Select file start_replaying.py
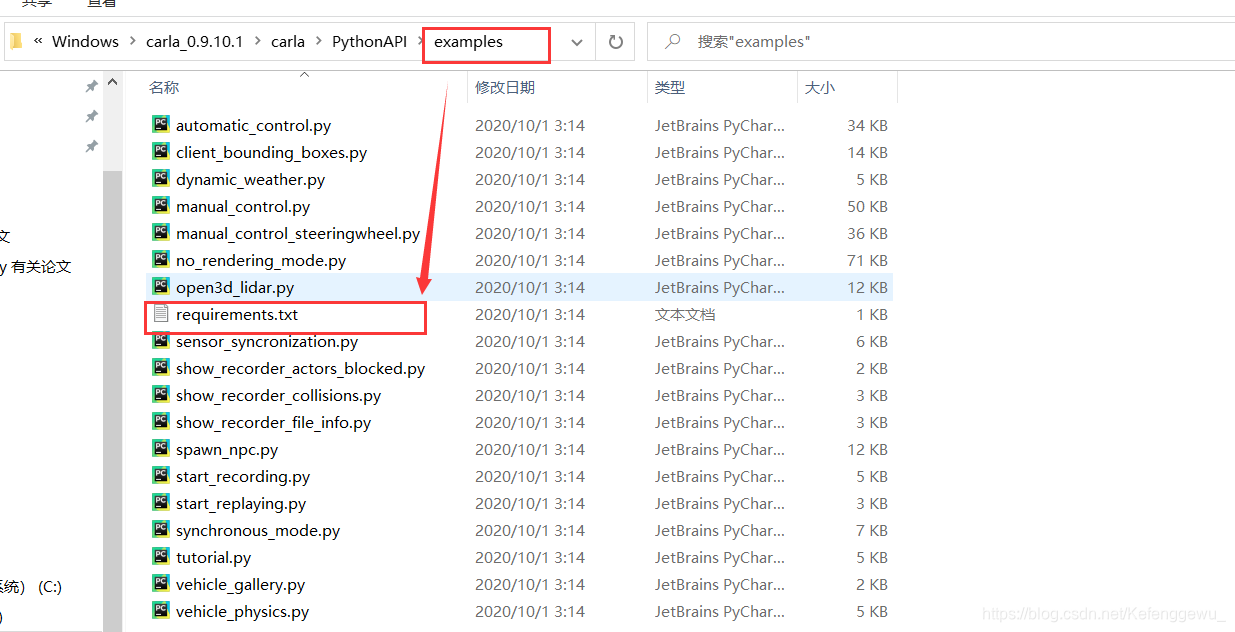This screenshot has height=632, width=1235. 241,504
